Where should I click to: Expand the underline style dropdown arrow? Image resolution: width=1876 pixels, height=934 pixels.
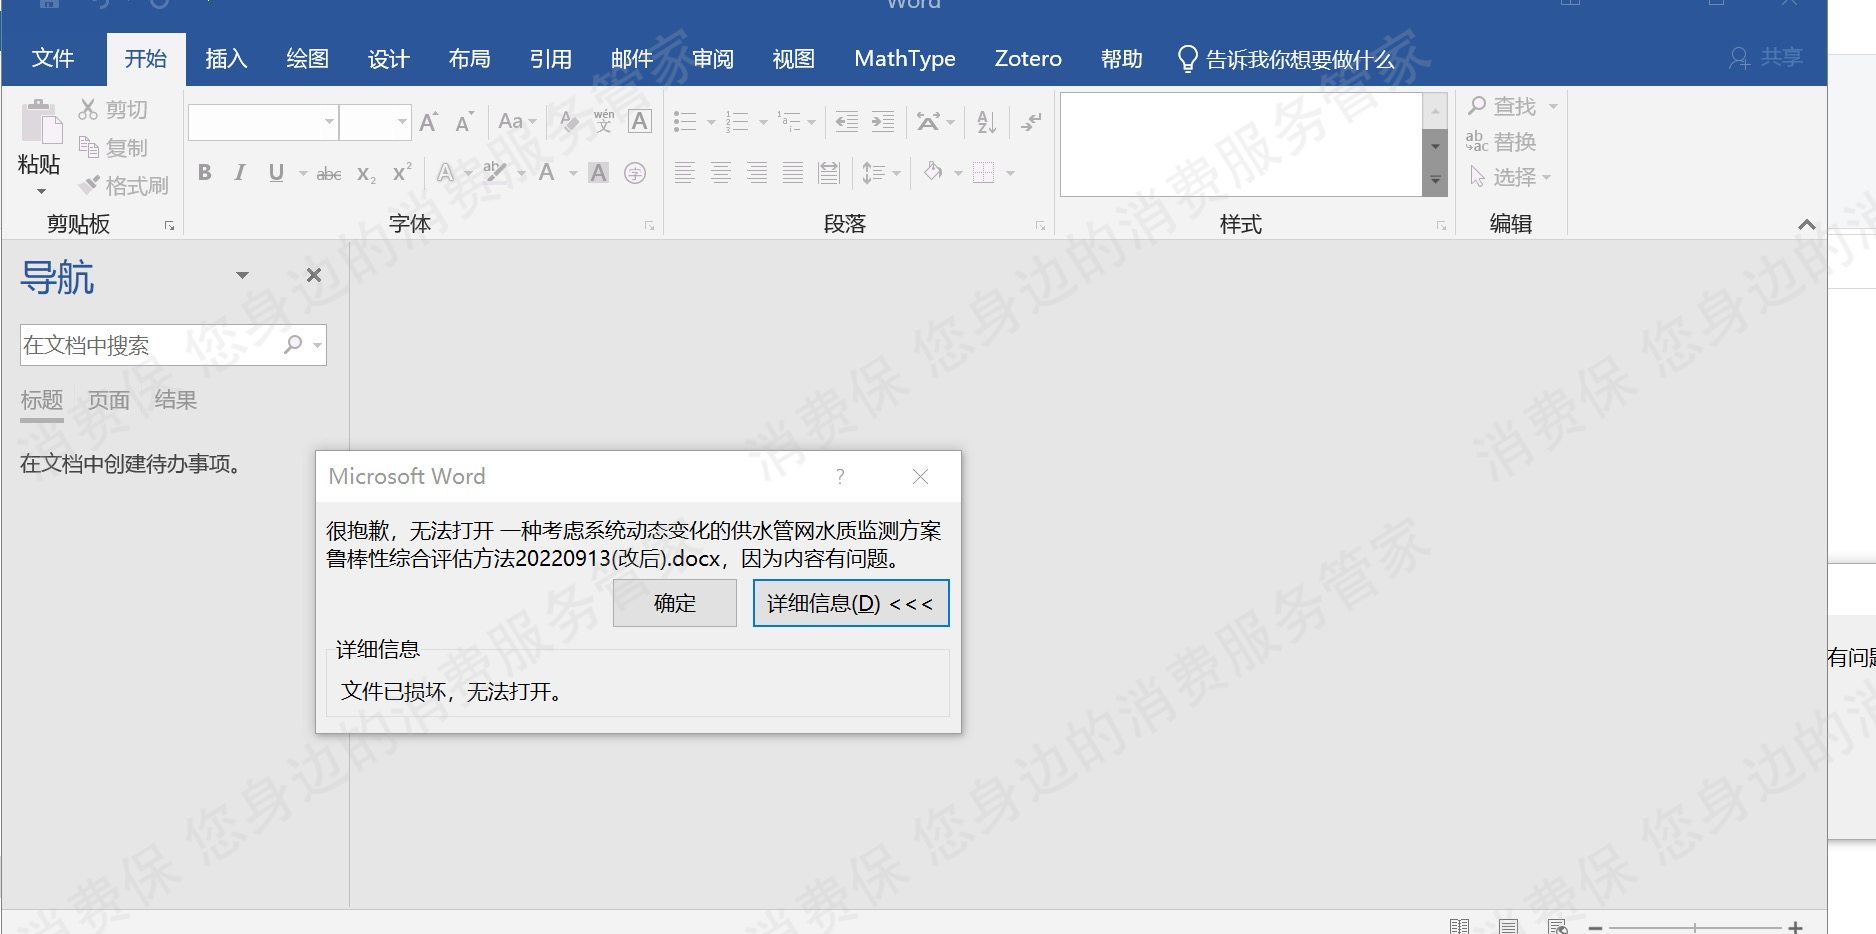tap(302, 174)
